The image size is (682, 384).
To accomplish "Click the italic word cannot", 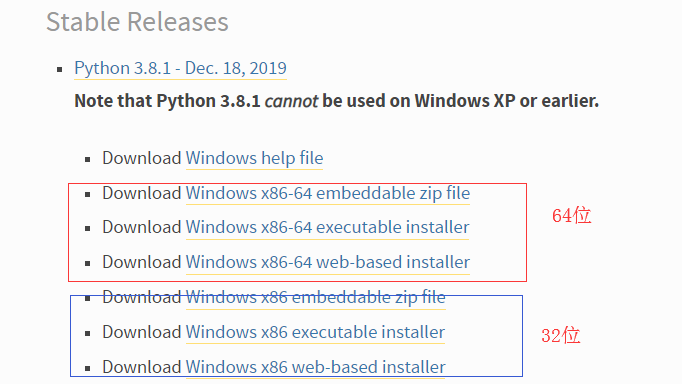I will coord(291,101).
